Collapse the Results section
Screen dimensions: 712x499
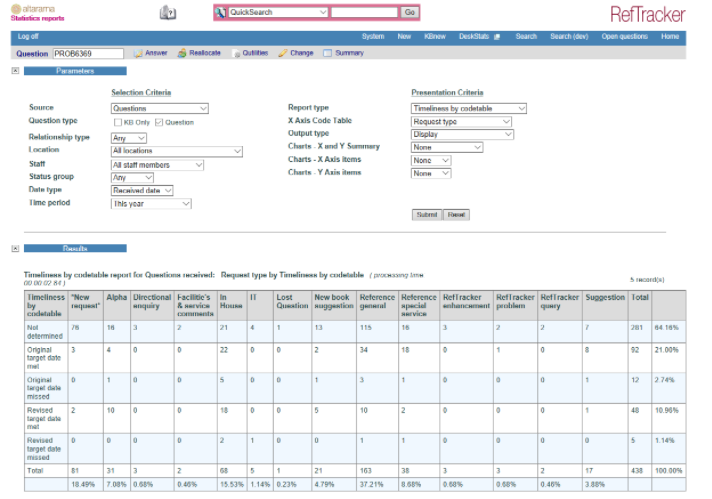coord(15,248)
